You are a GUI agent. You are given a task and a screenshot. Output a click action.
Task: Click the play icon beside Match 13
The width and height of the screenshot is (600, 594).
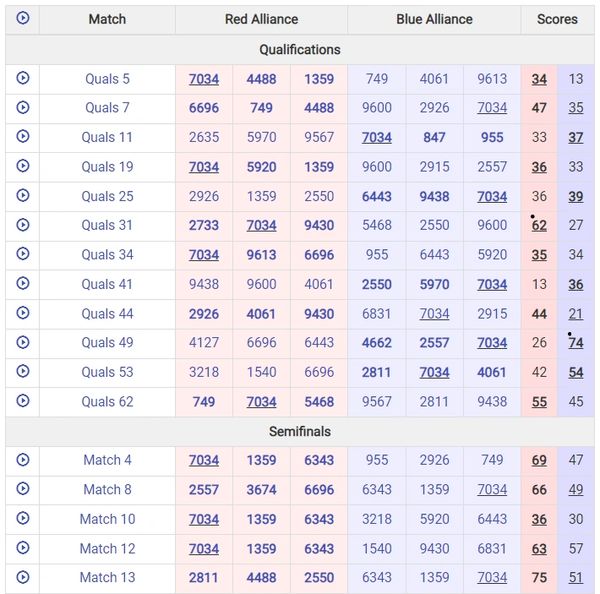22,577
